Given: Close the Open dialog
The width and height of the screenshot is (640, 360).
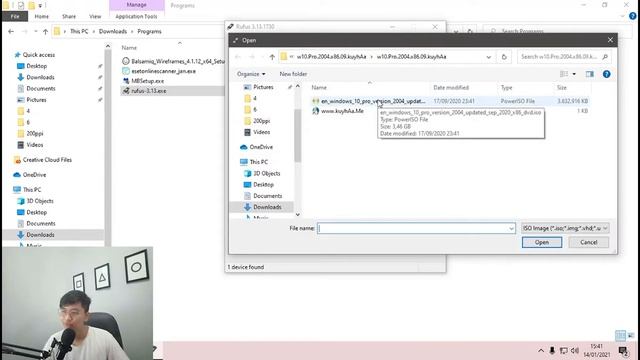Looking at the screenshot, I should (x=610, y=40).
